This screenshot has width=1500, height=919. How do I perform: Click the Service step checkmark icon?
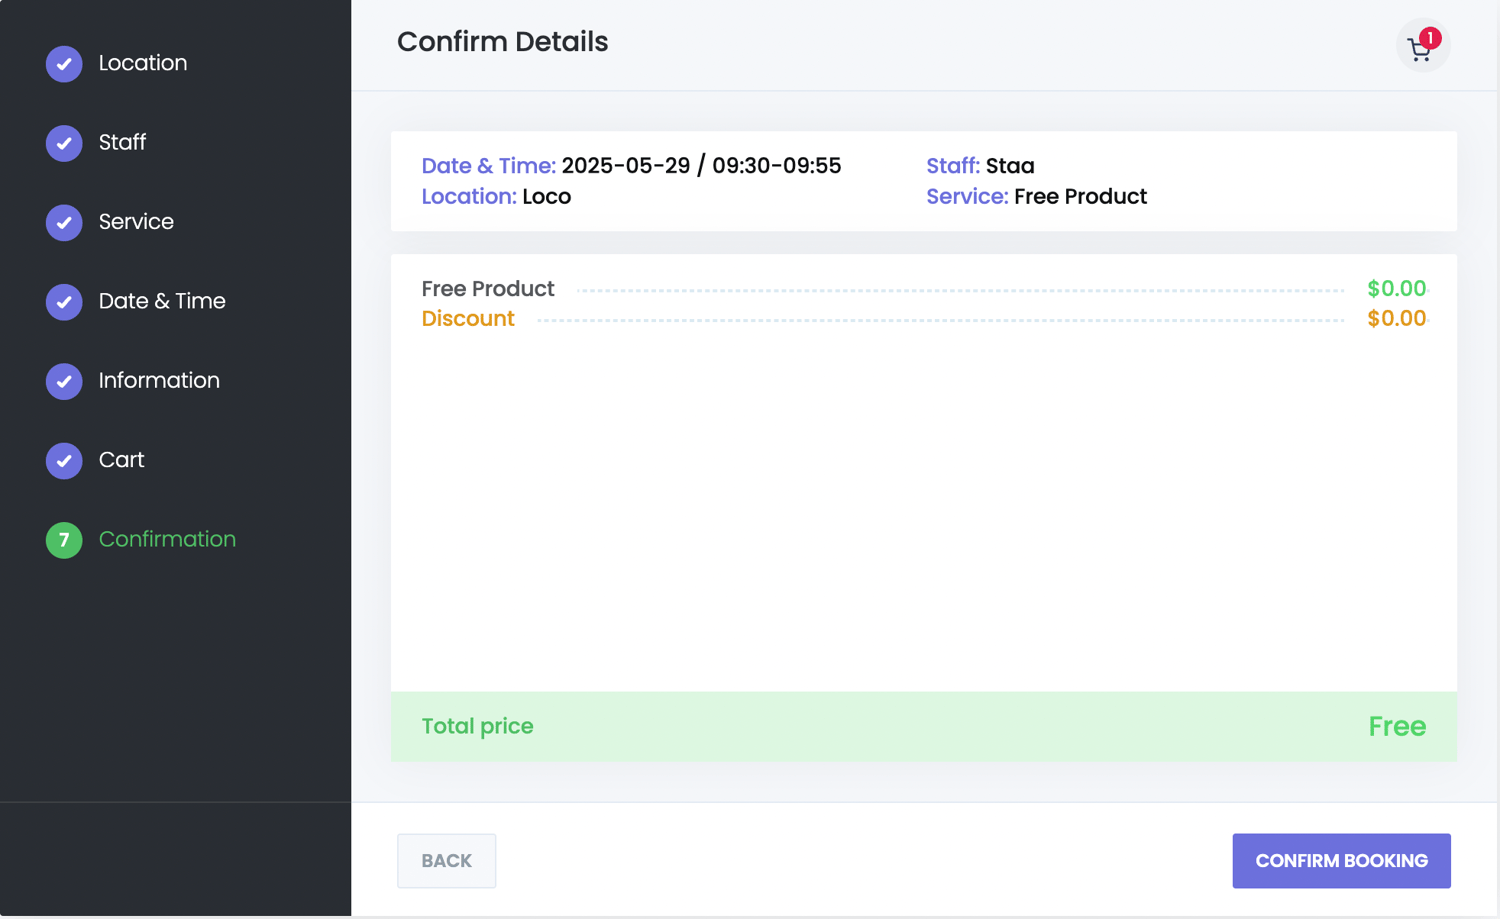64,222
